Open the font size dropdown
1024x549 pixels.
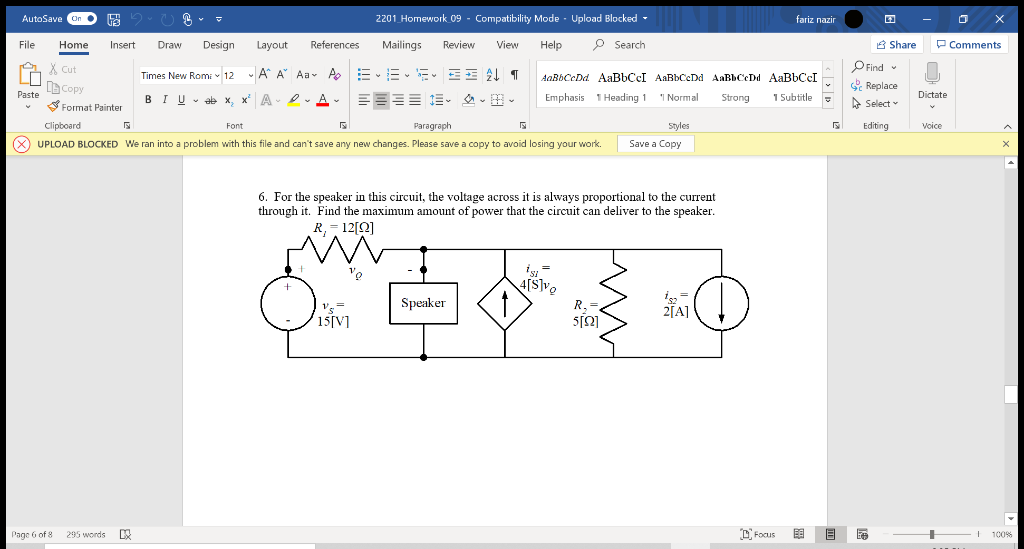[x=251, y=76]
